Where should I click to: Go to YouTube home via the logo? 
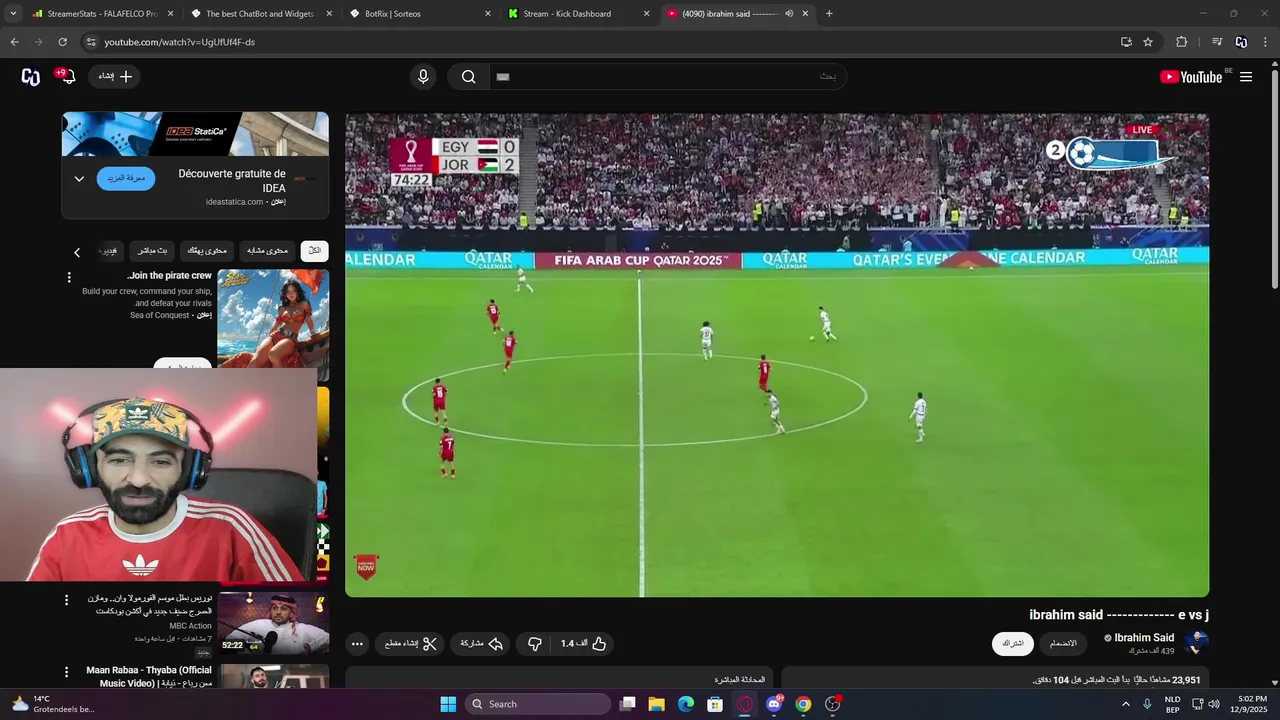click(1191, 77)
